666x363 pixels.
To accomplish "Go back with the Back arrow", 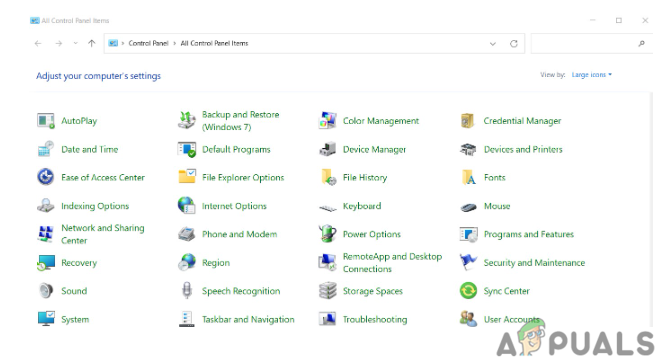I will point(38,43).
